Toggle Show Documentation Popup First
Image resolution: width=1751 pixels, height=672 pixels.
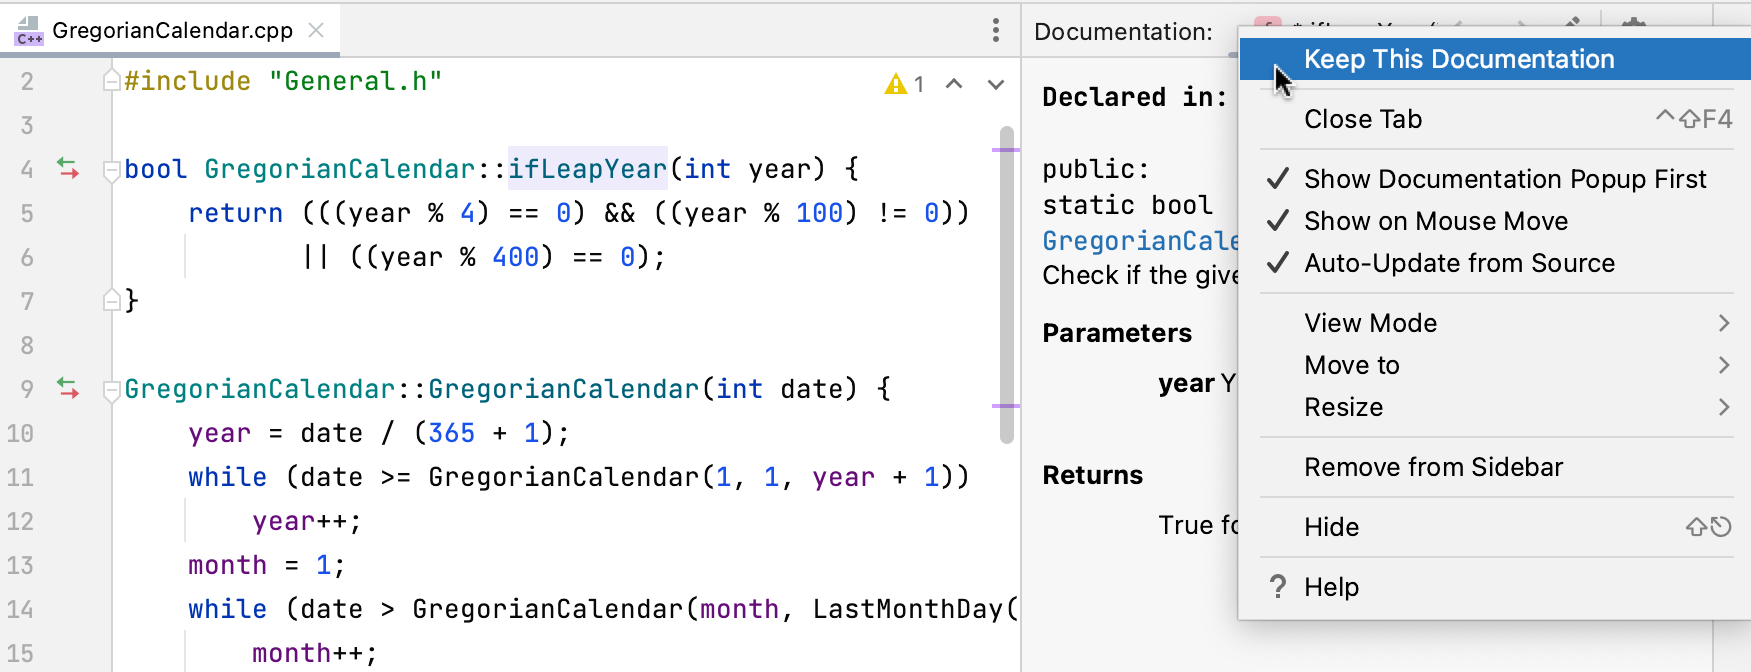point(1504,179)
